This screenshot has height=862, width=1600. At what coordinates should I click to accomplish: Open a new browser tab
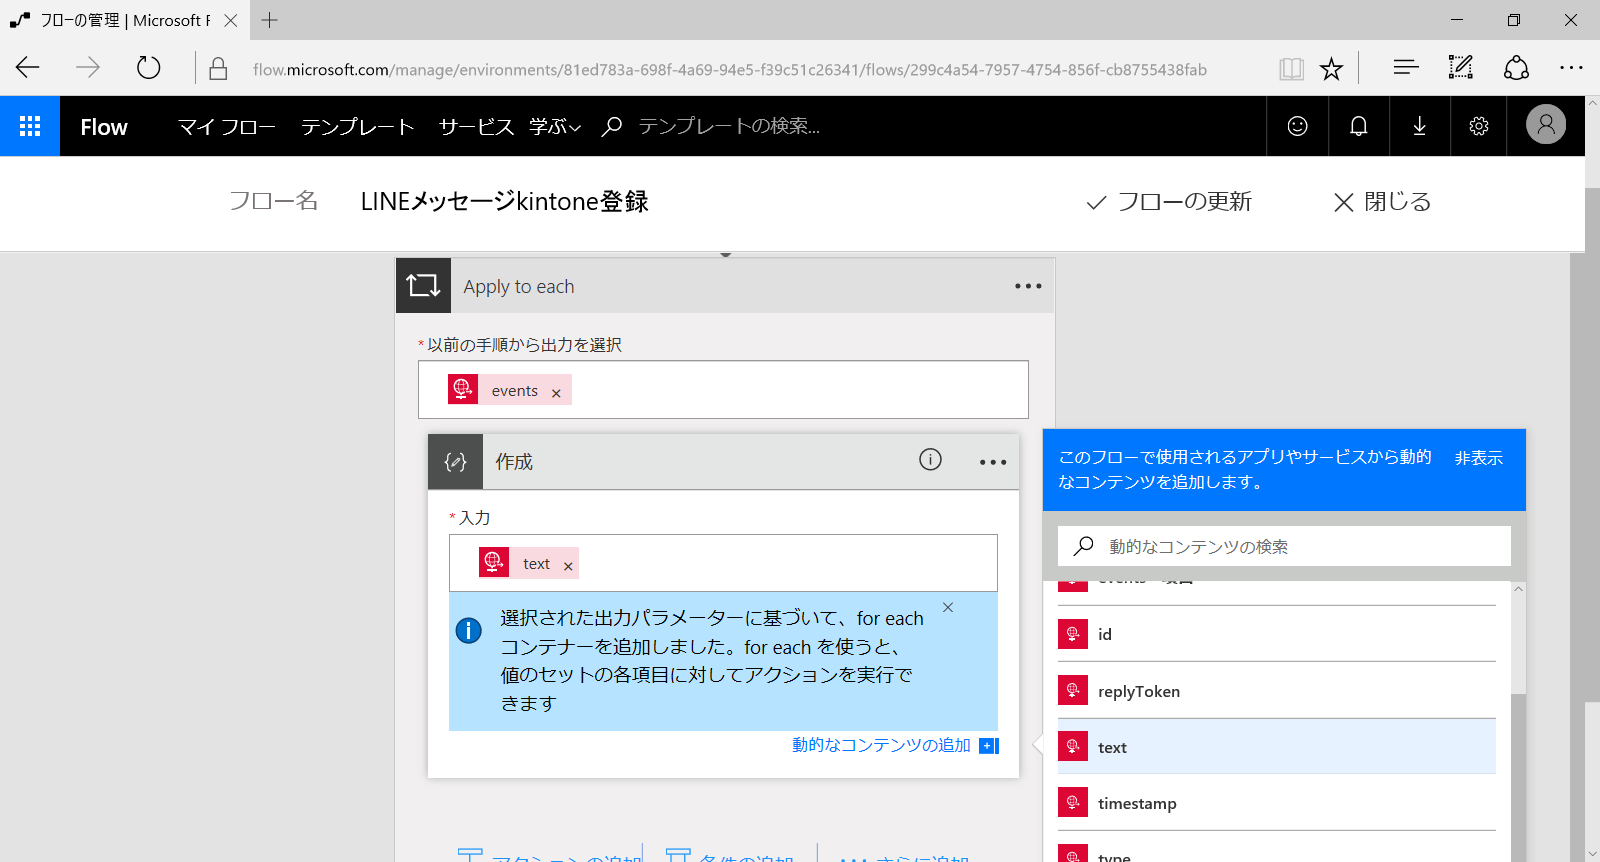pos(270,20)
